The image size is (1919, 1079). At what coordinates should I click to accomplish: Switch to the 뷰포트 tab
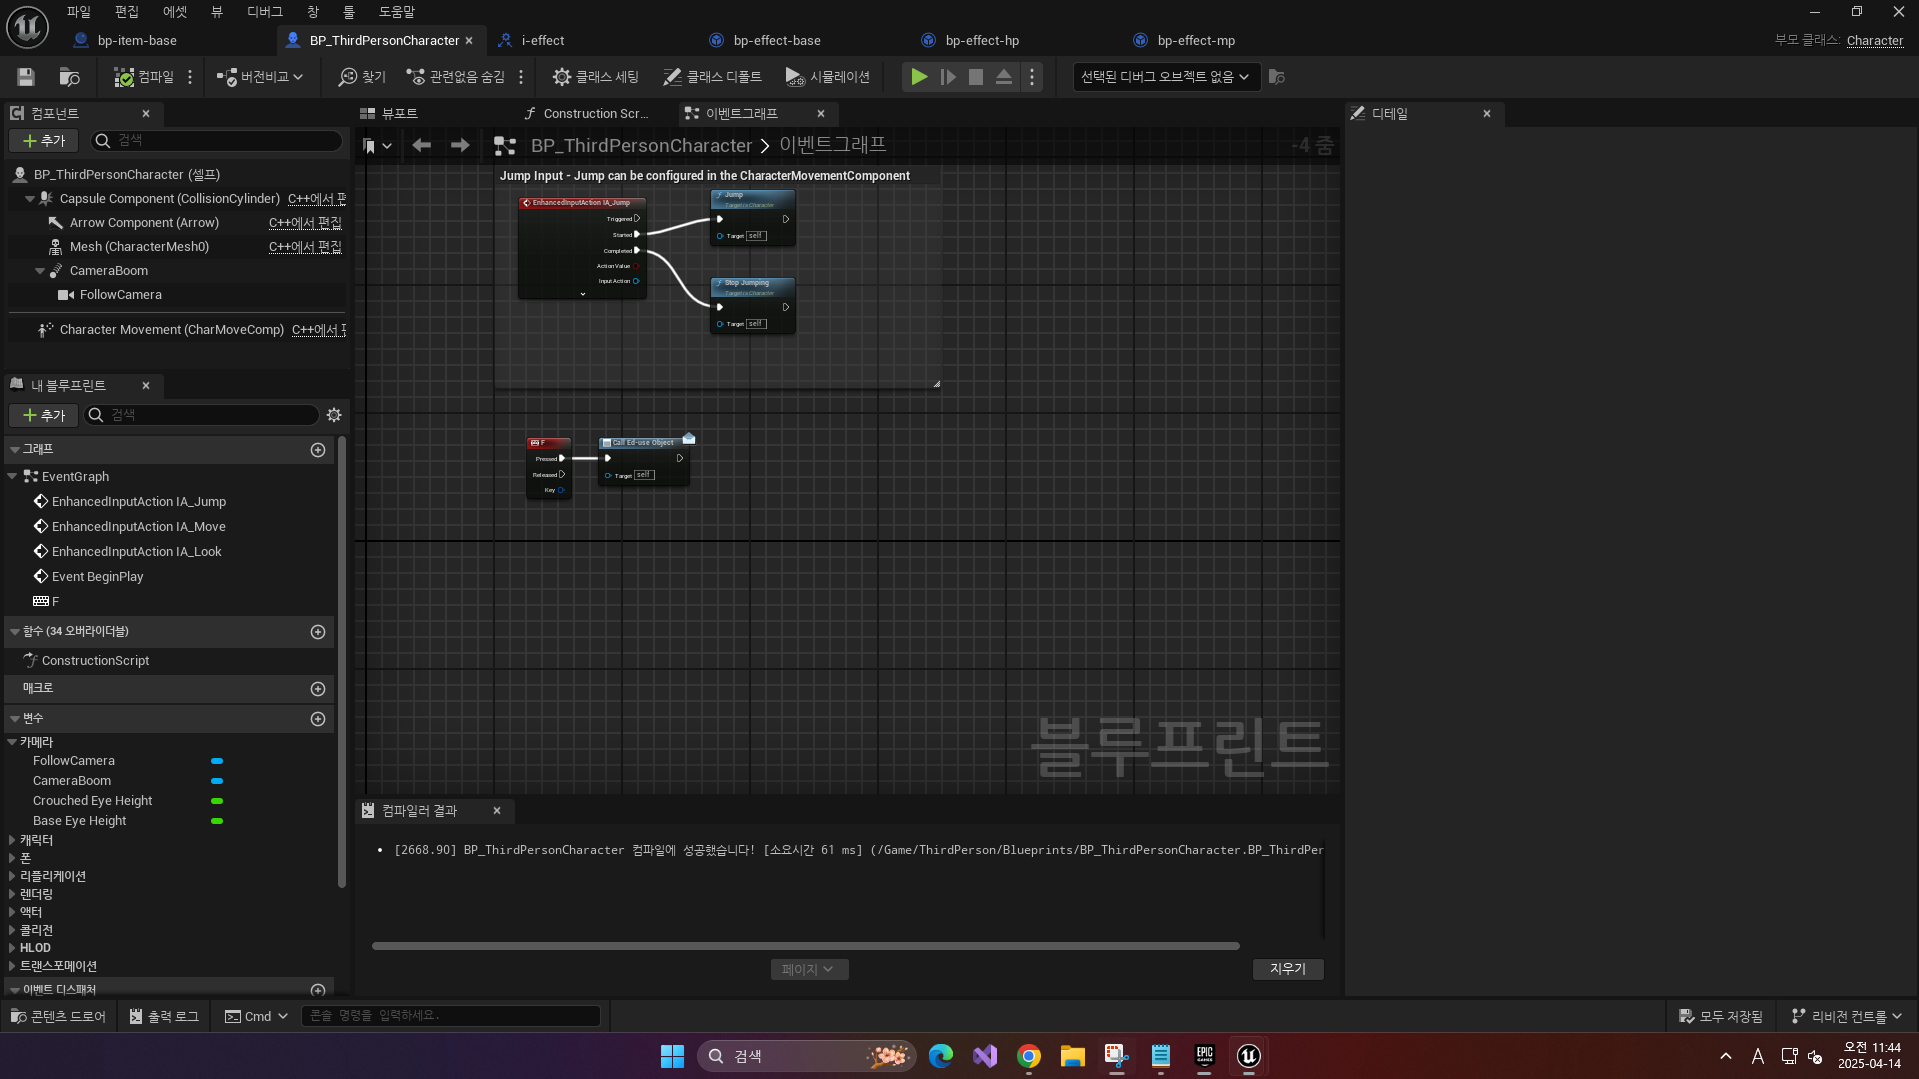click(x=400, y=114)
